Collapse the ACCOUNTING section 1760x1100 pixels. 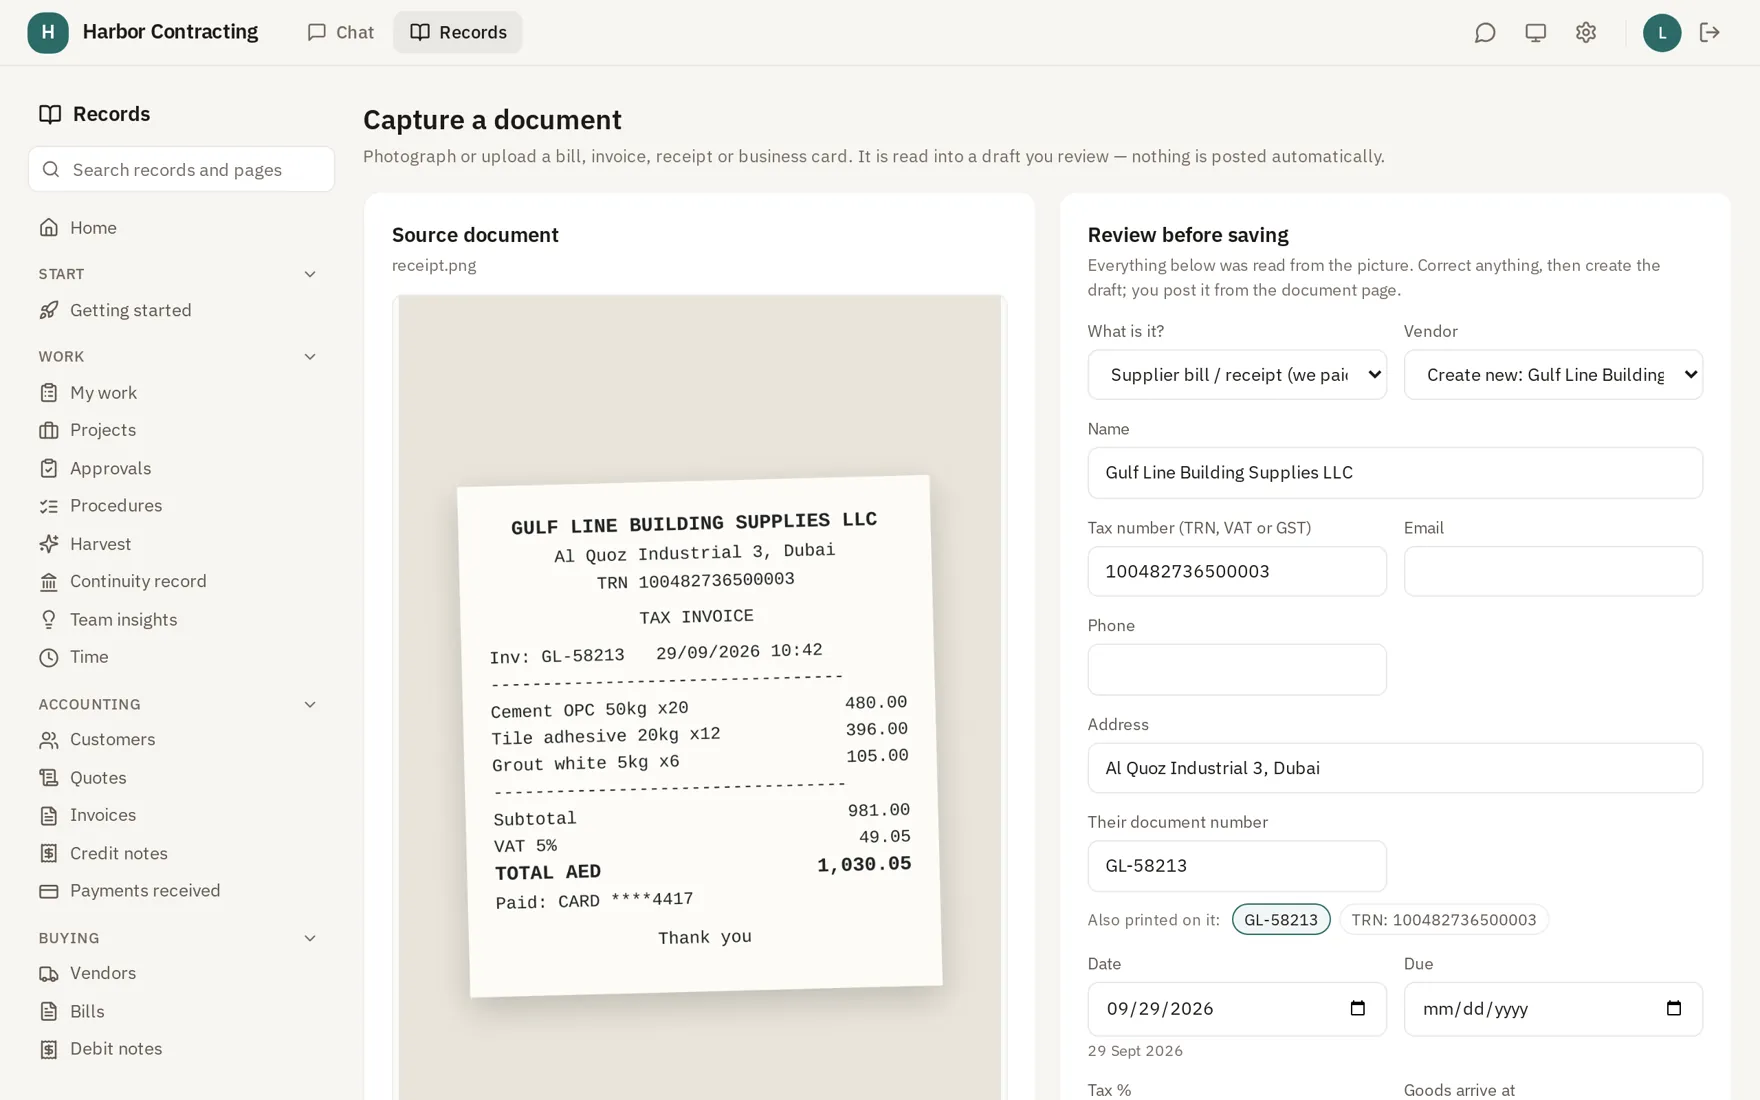tap(310, 705)
